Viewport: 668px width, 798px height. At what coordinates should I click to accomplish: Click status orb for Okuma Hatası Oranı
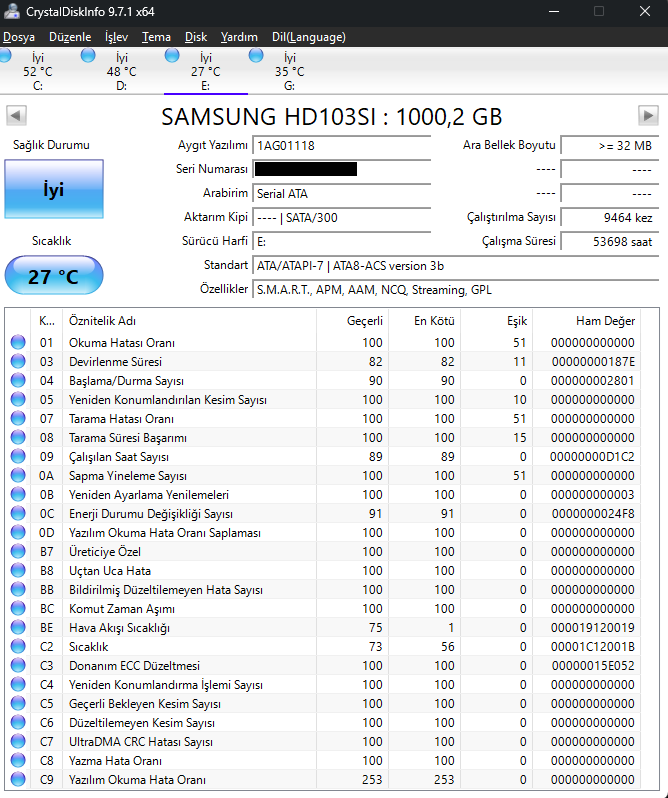pyautogui.click(x=18, y=343)
